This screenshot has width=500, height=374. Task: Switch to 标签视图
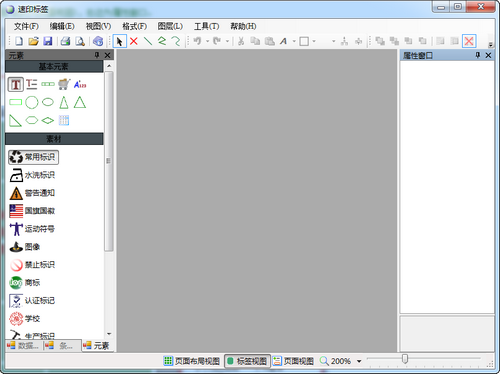247,361
